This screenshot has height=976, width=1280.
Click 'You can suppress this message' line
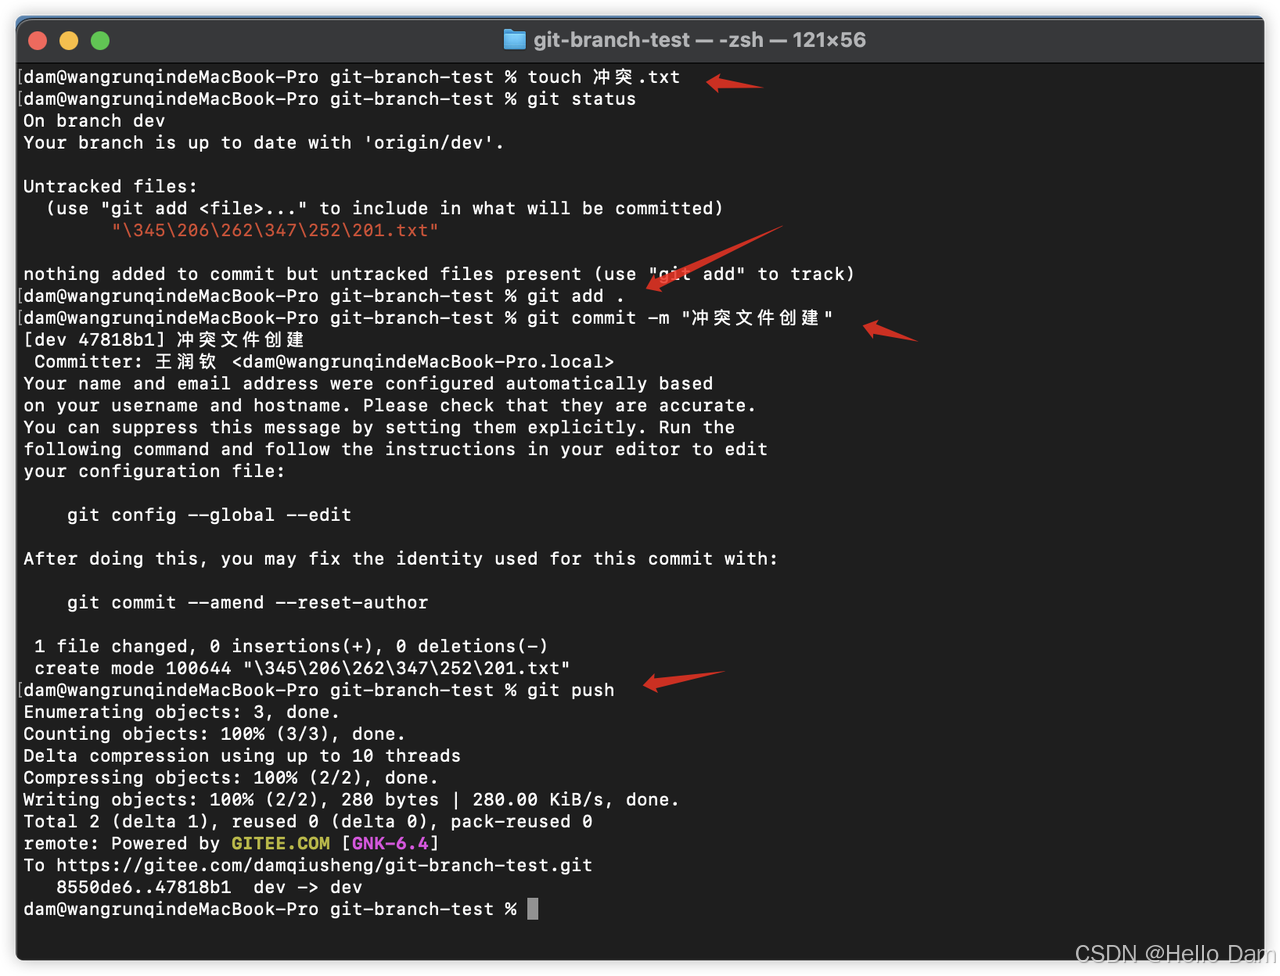point(379,428)
